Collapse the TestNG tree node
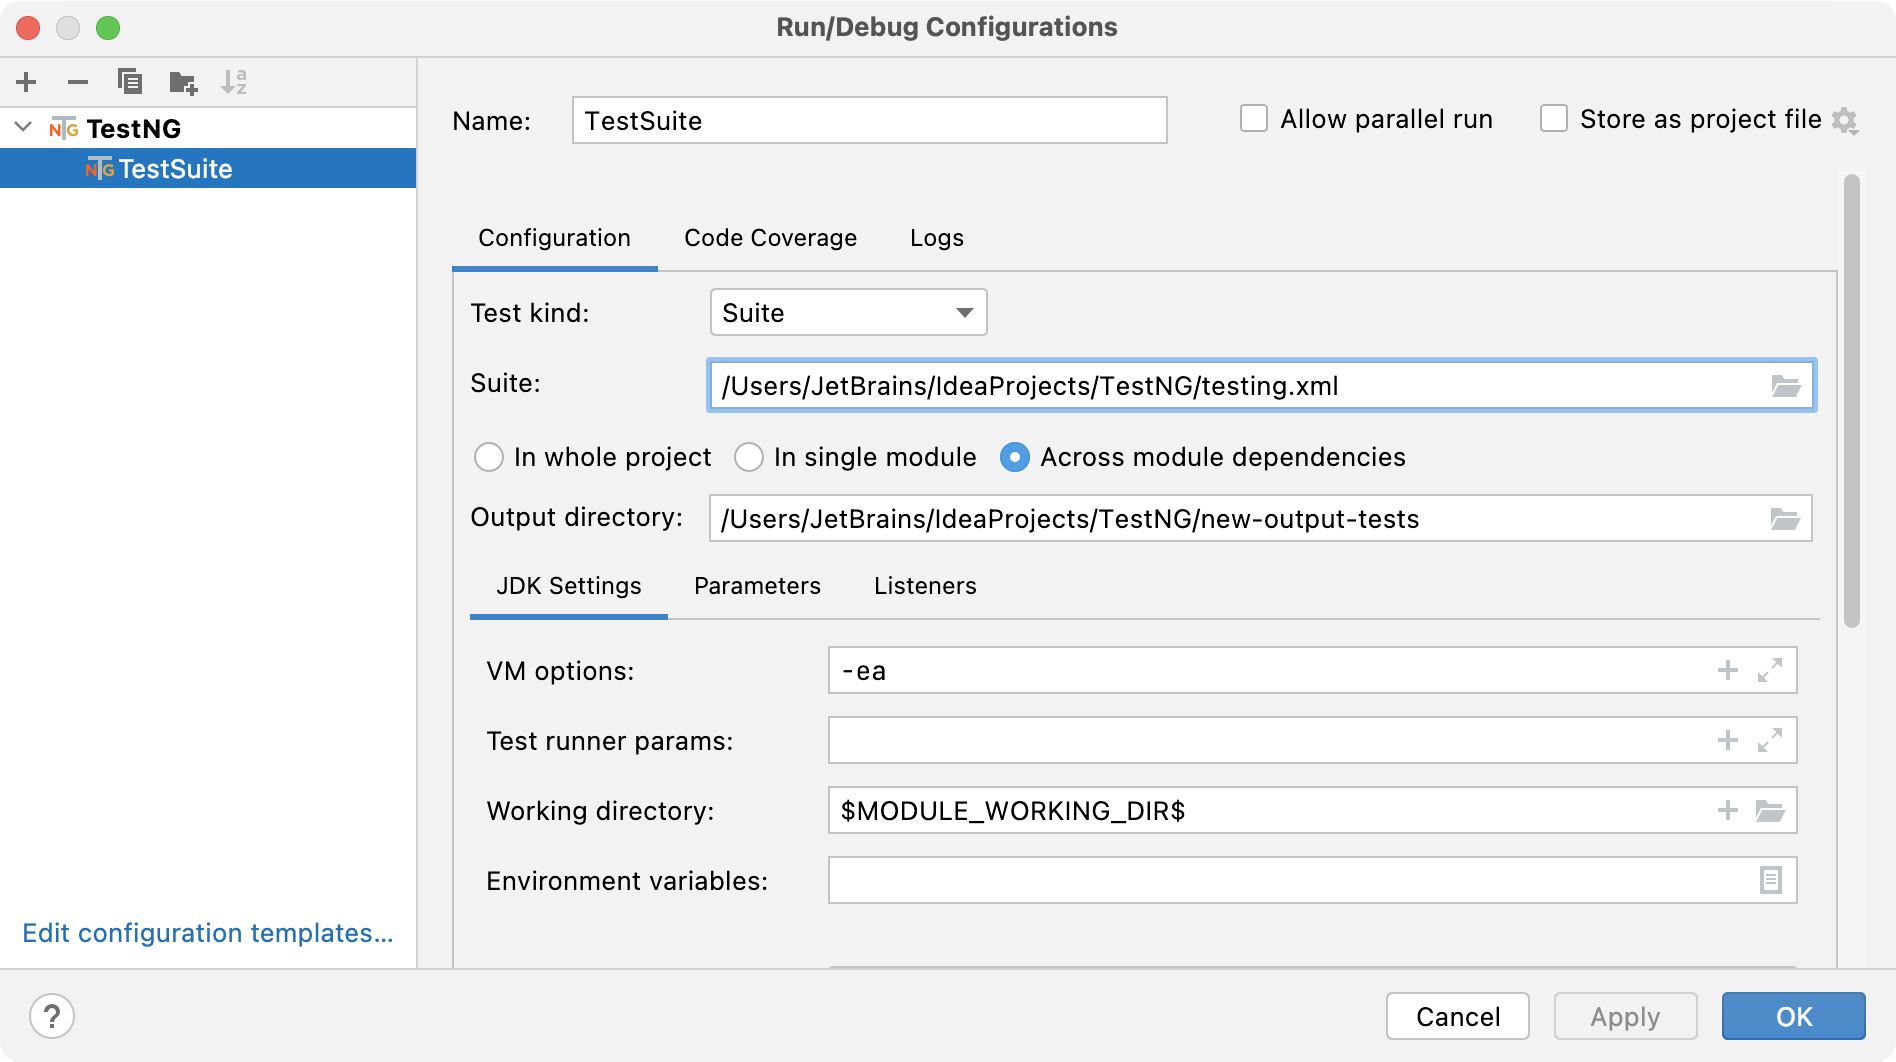 [24, 127]
